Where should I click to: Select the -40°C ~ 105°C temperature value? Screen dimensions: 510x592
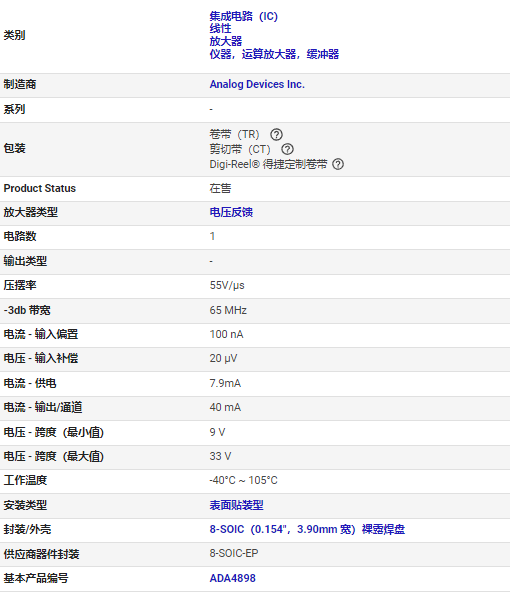coord(243,480)
